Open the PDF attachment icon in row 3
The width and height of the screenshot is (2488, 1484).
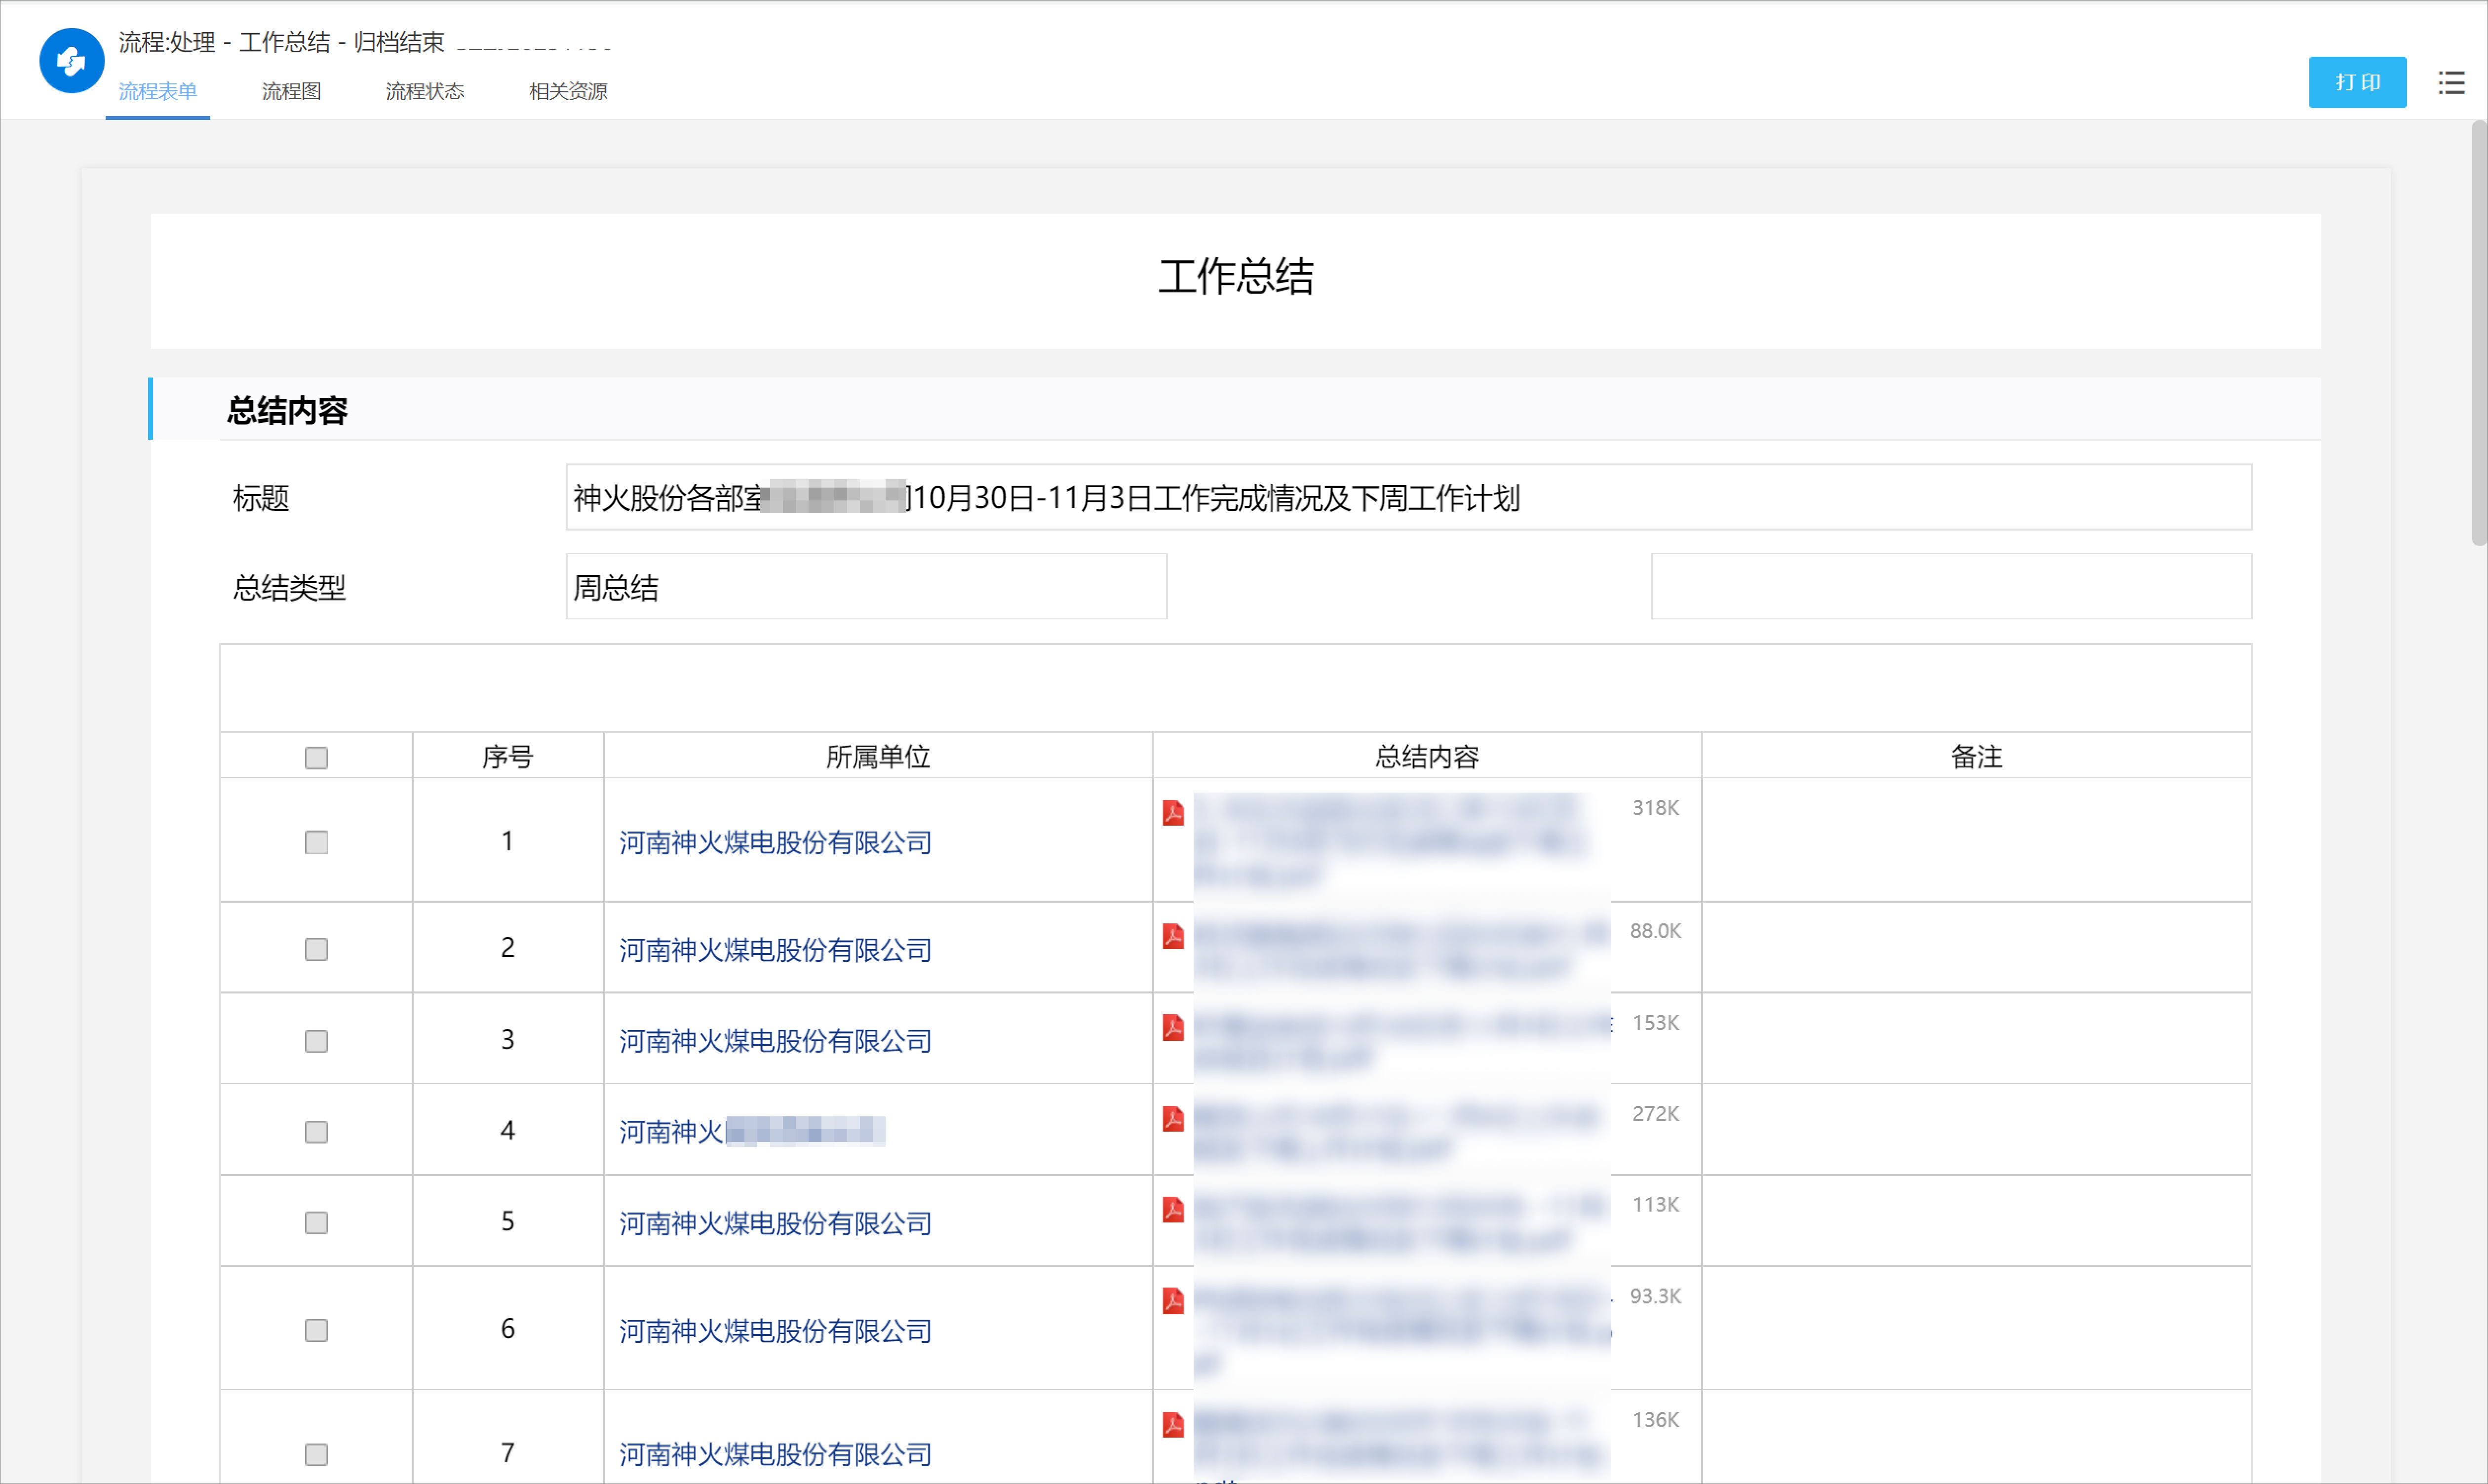(x=1173, y=1027)
